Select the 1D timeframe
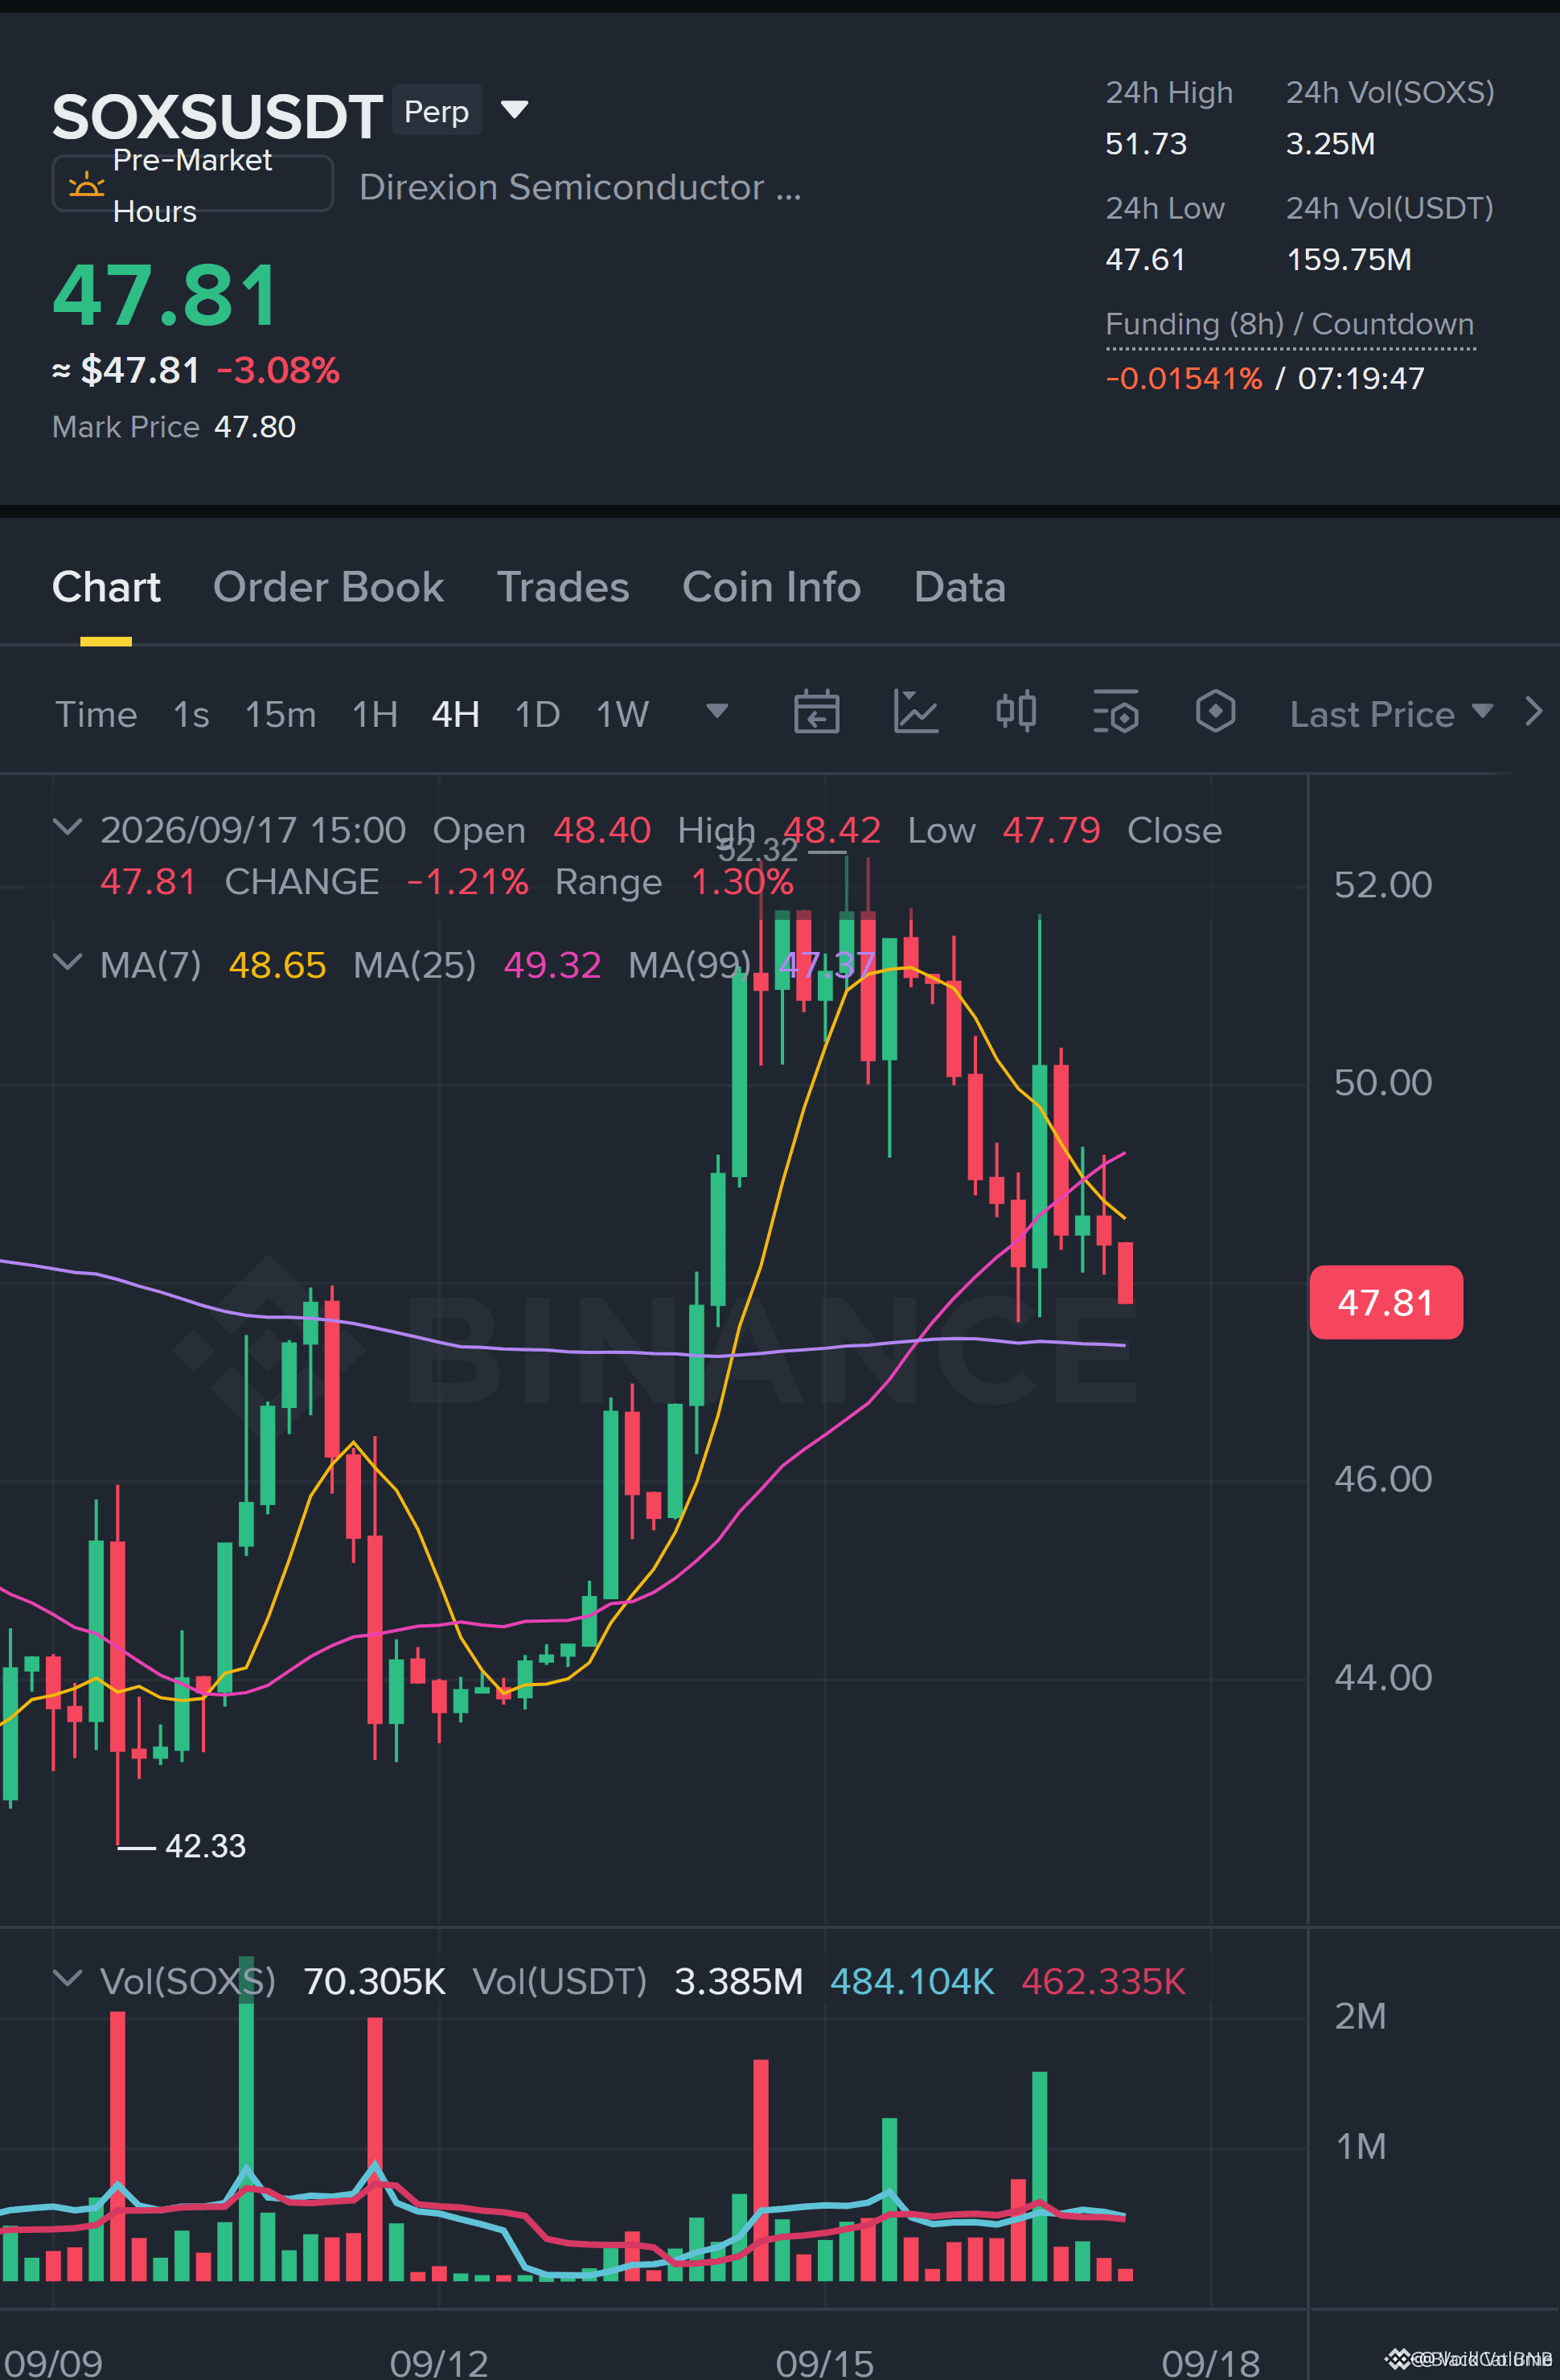The image size is (1560, 2380). click(537, 714)
